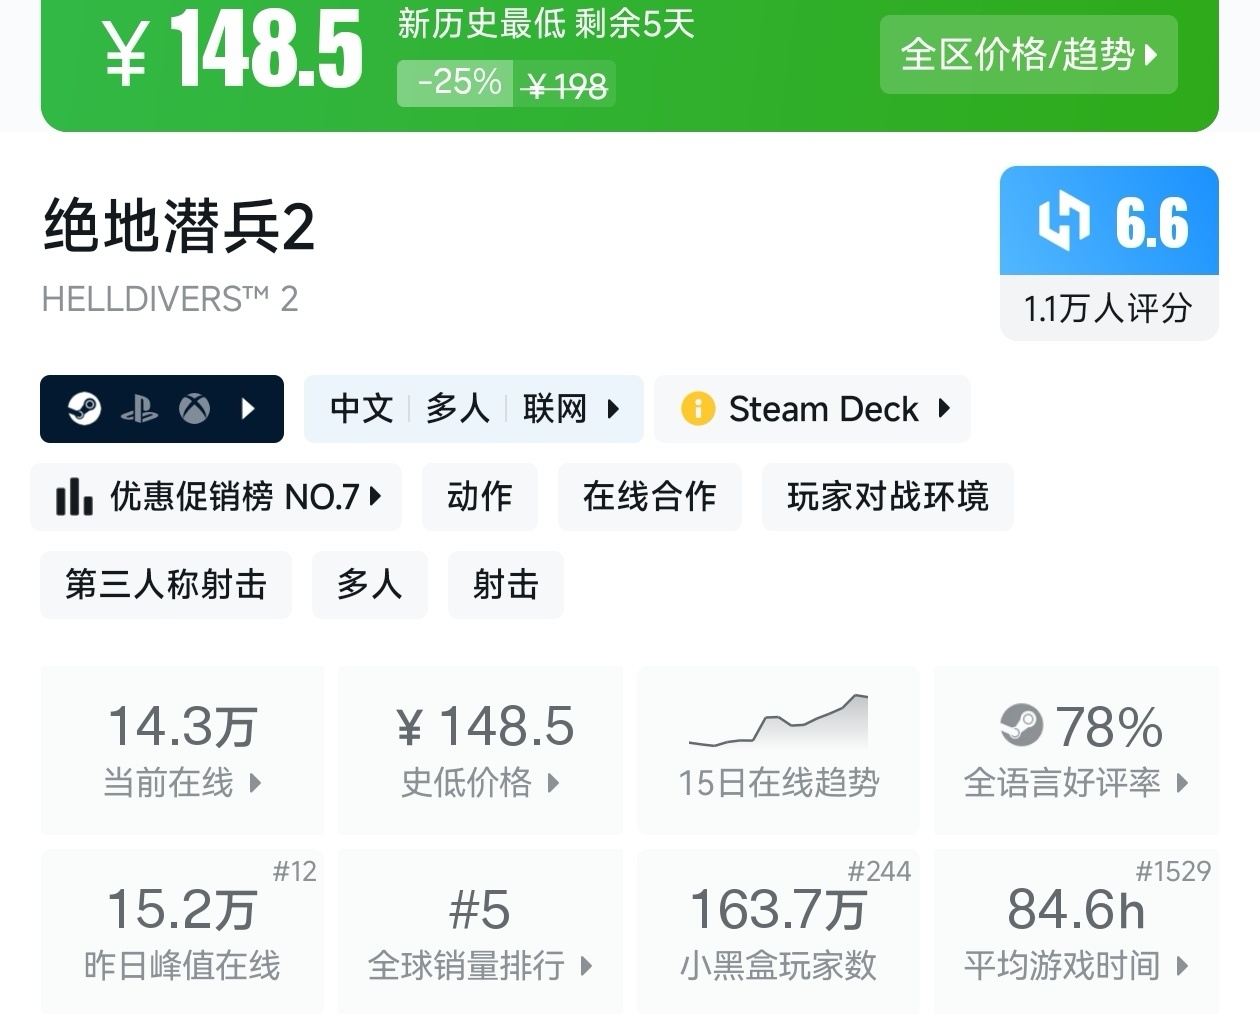The image size is (1260, 1014).
Task: Open 全区价格/趋势 button
Action: pos(1028,55)
